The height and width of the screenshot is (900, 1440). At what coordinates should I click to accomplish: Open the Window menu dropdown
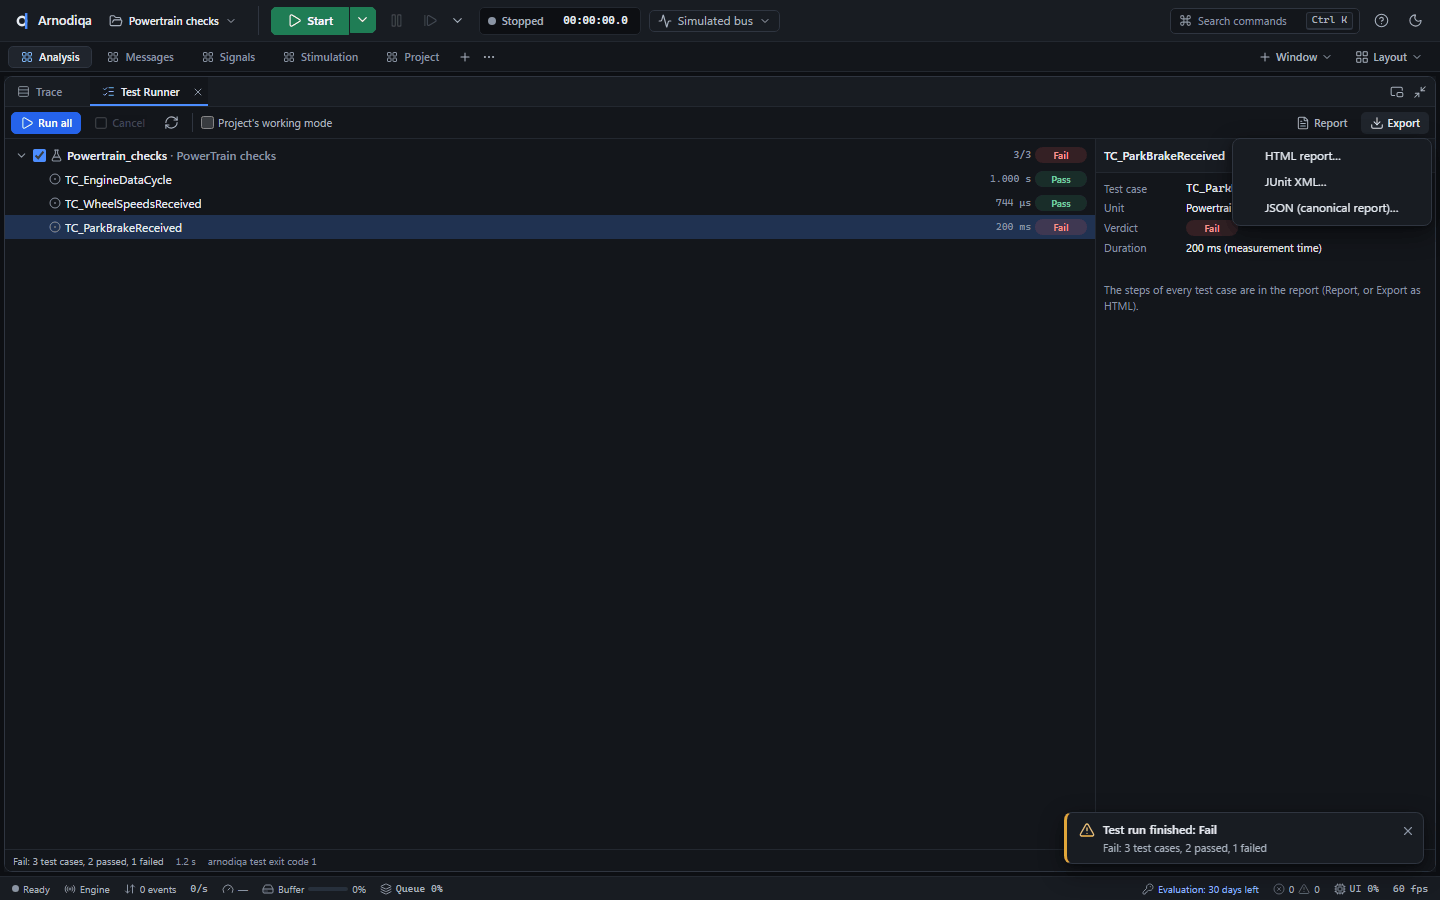tap(1295, 57)
